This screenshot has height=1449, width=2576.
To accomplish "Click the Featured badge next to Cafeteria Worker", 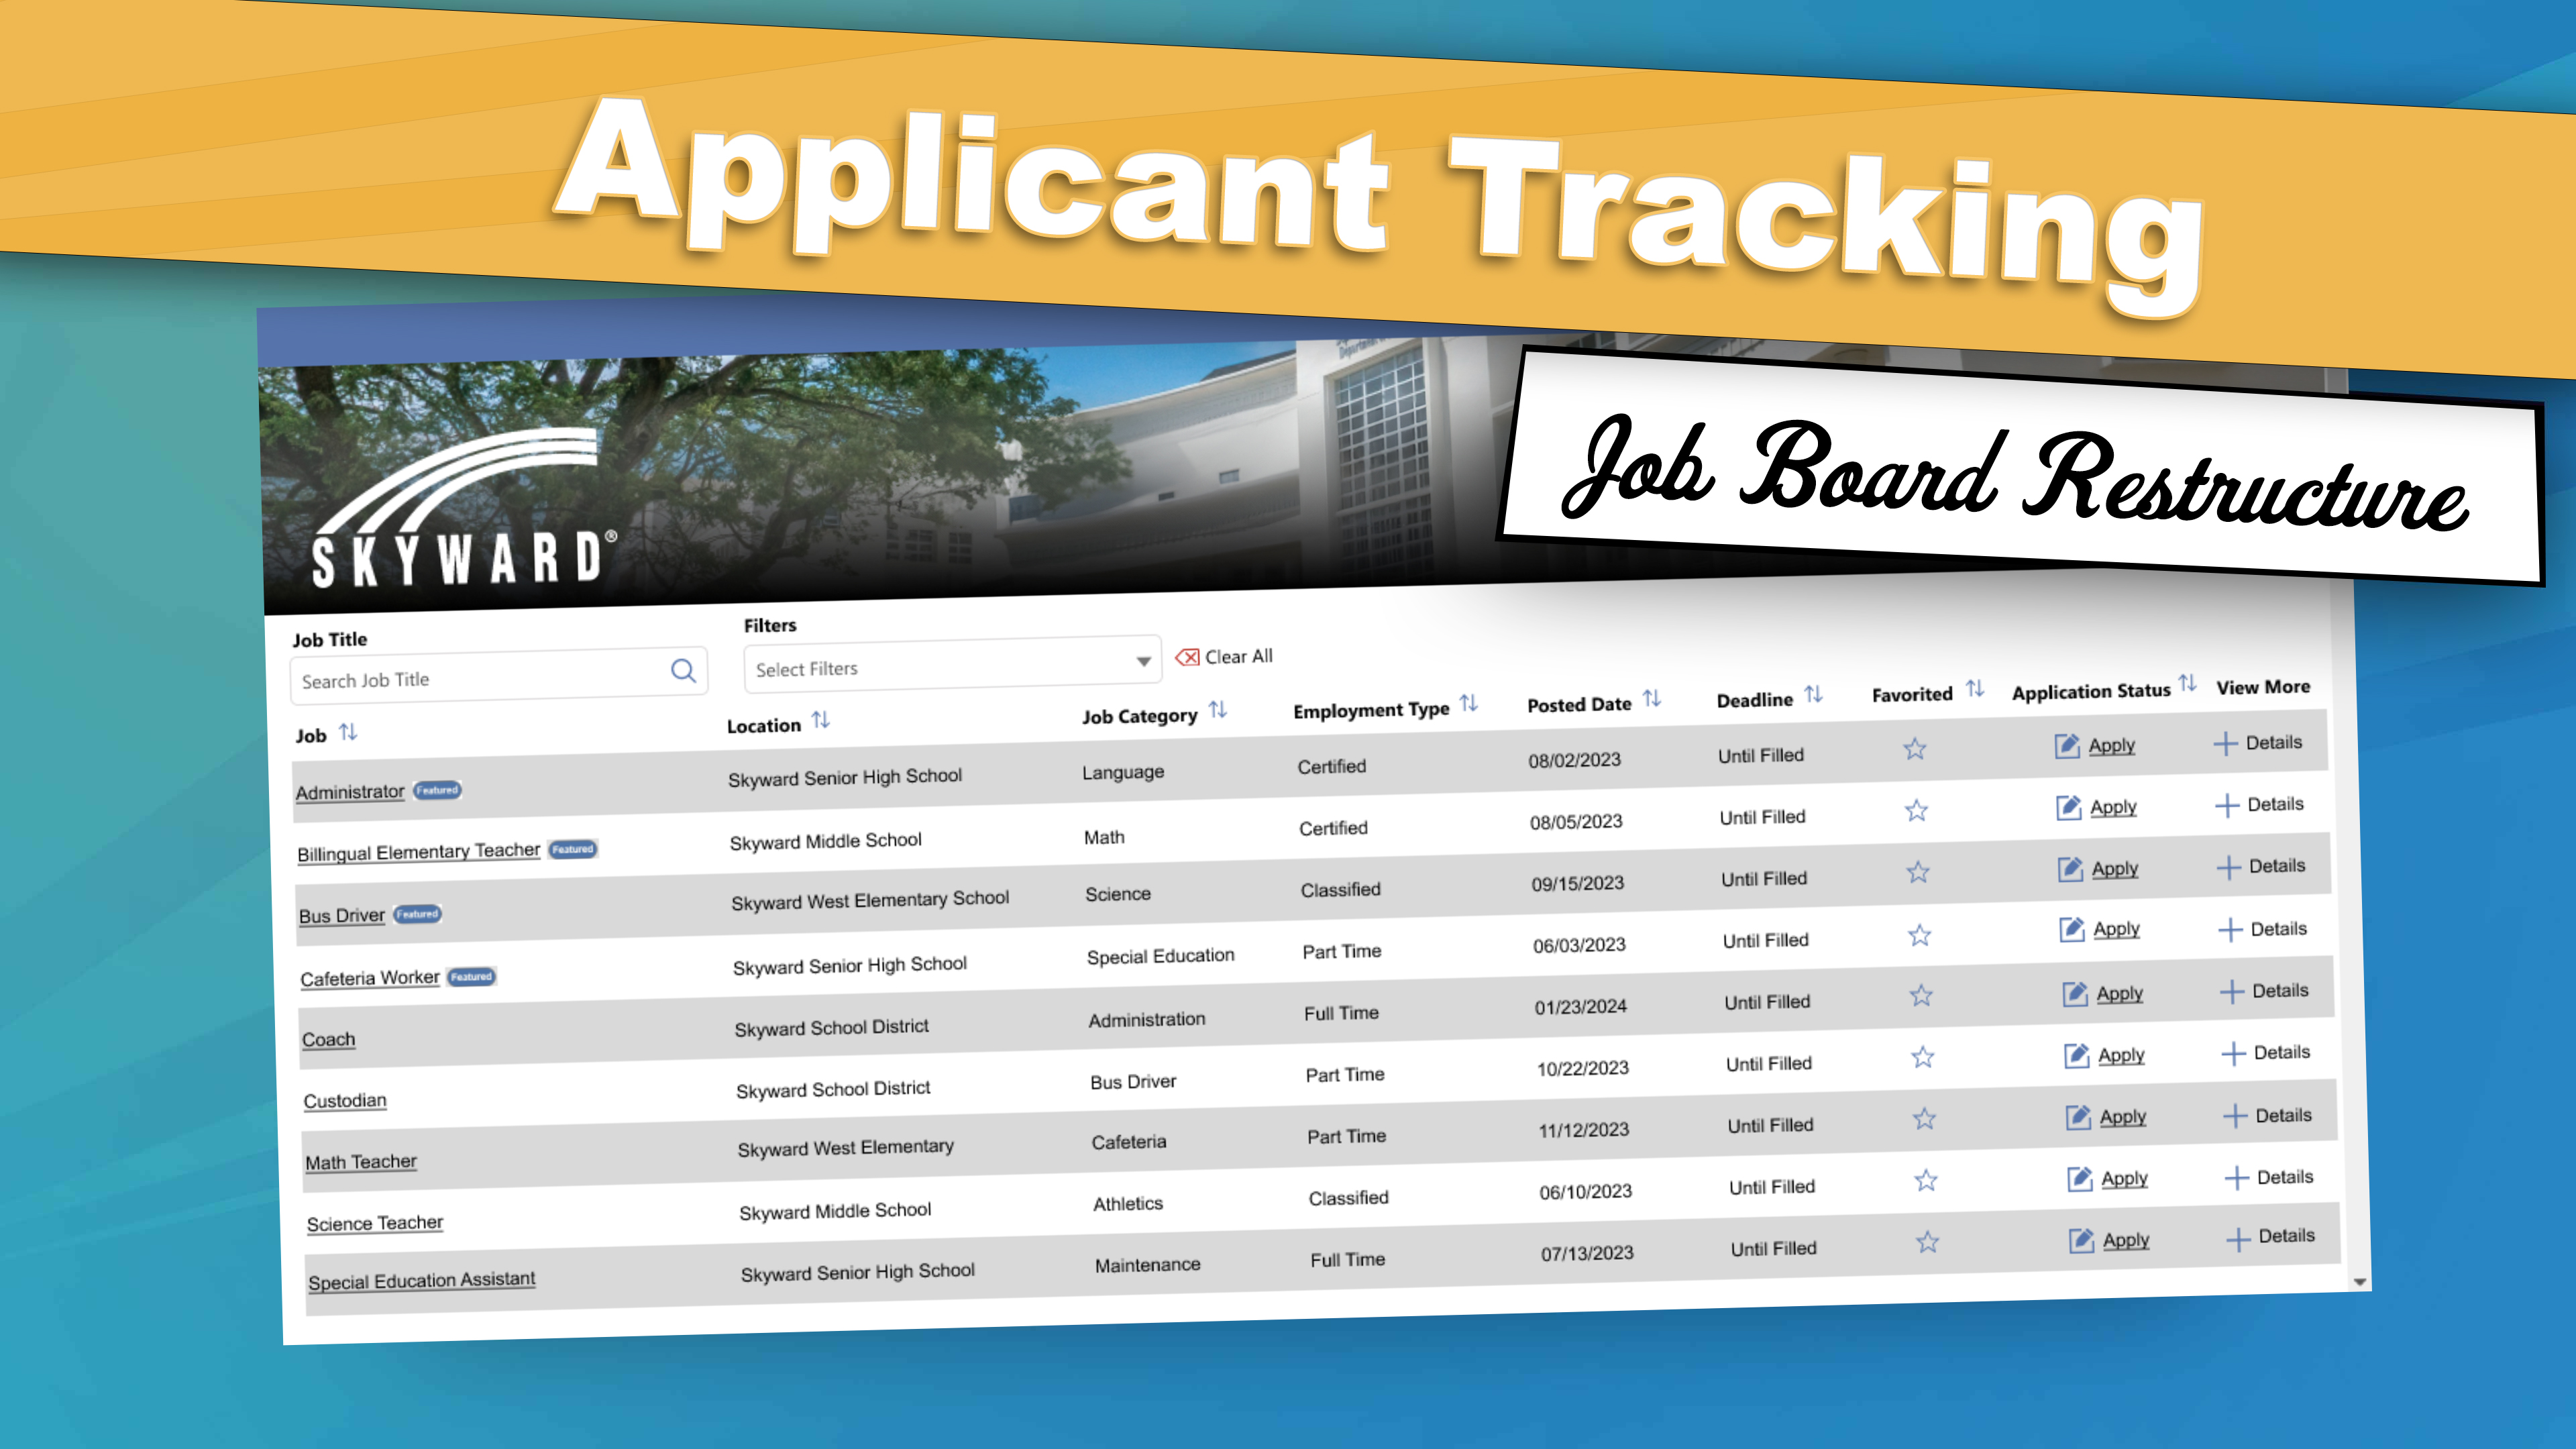I will [471, 977].
